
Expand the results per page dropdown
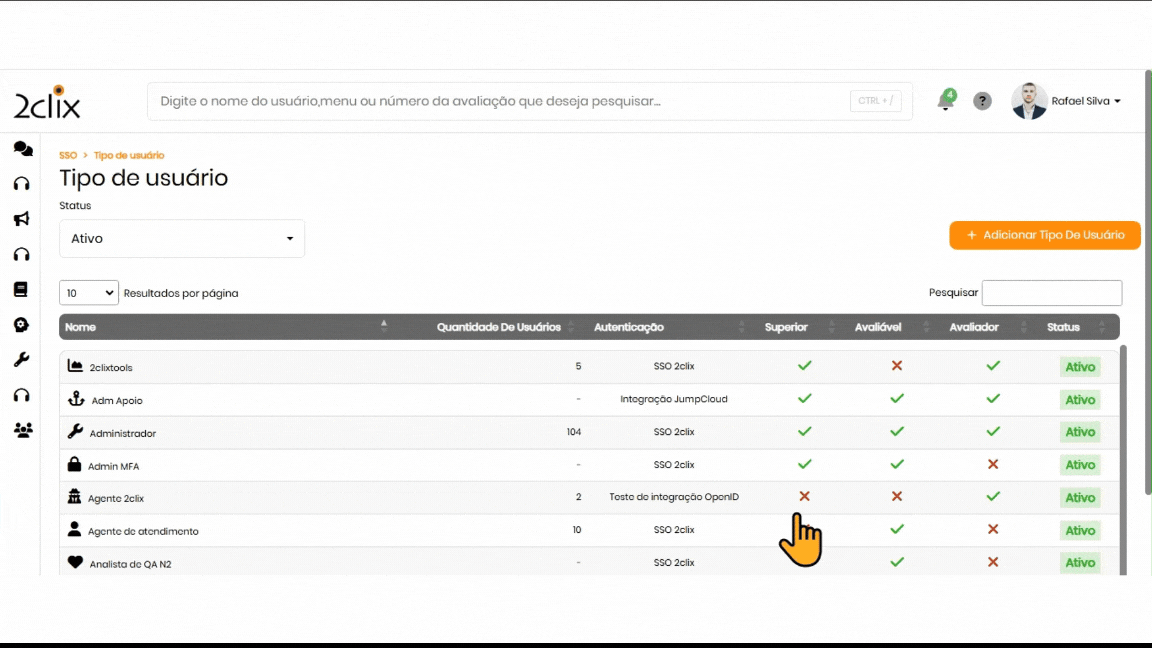pos(89,293)
